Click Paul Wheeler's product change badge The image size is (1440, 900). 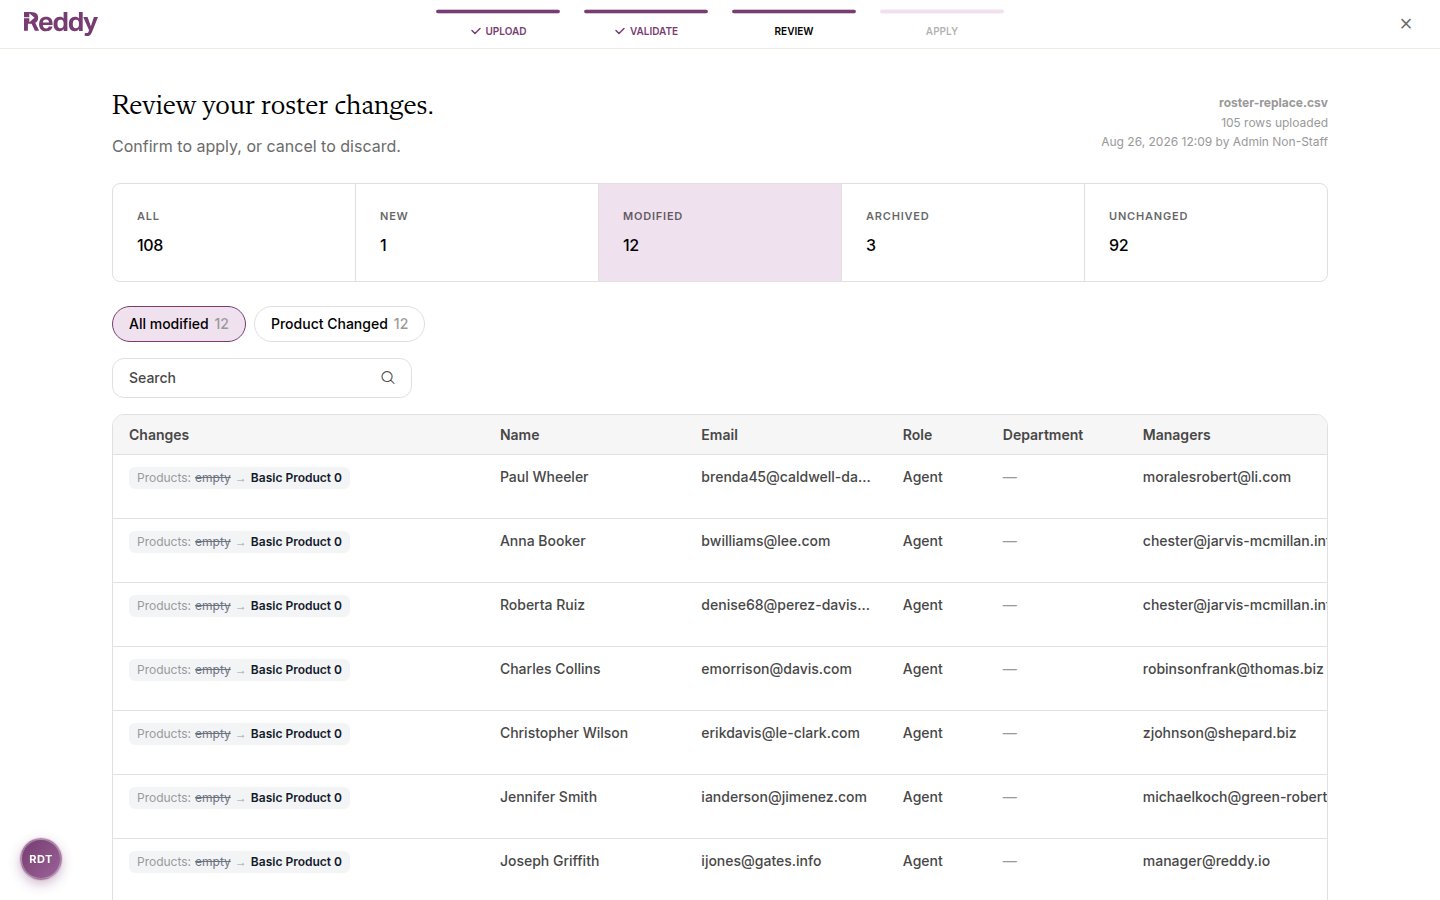pyautogui.click(x=239, y=478)
